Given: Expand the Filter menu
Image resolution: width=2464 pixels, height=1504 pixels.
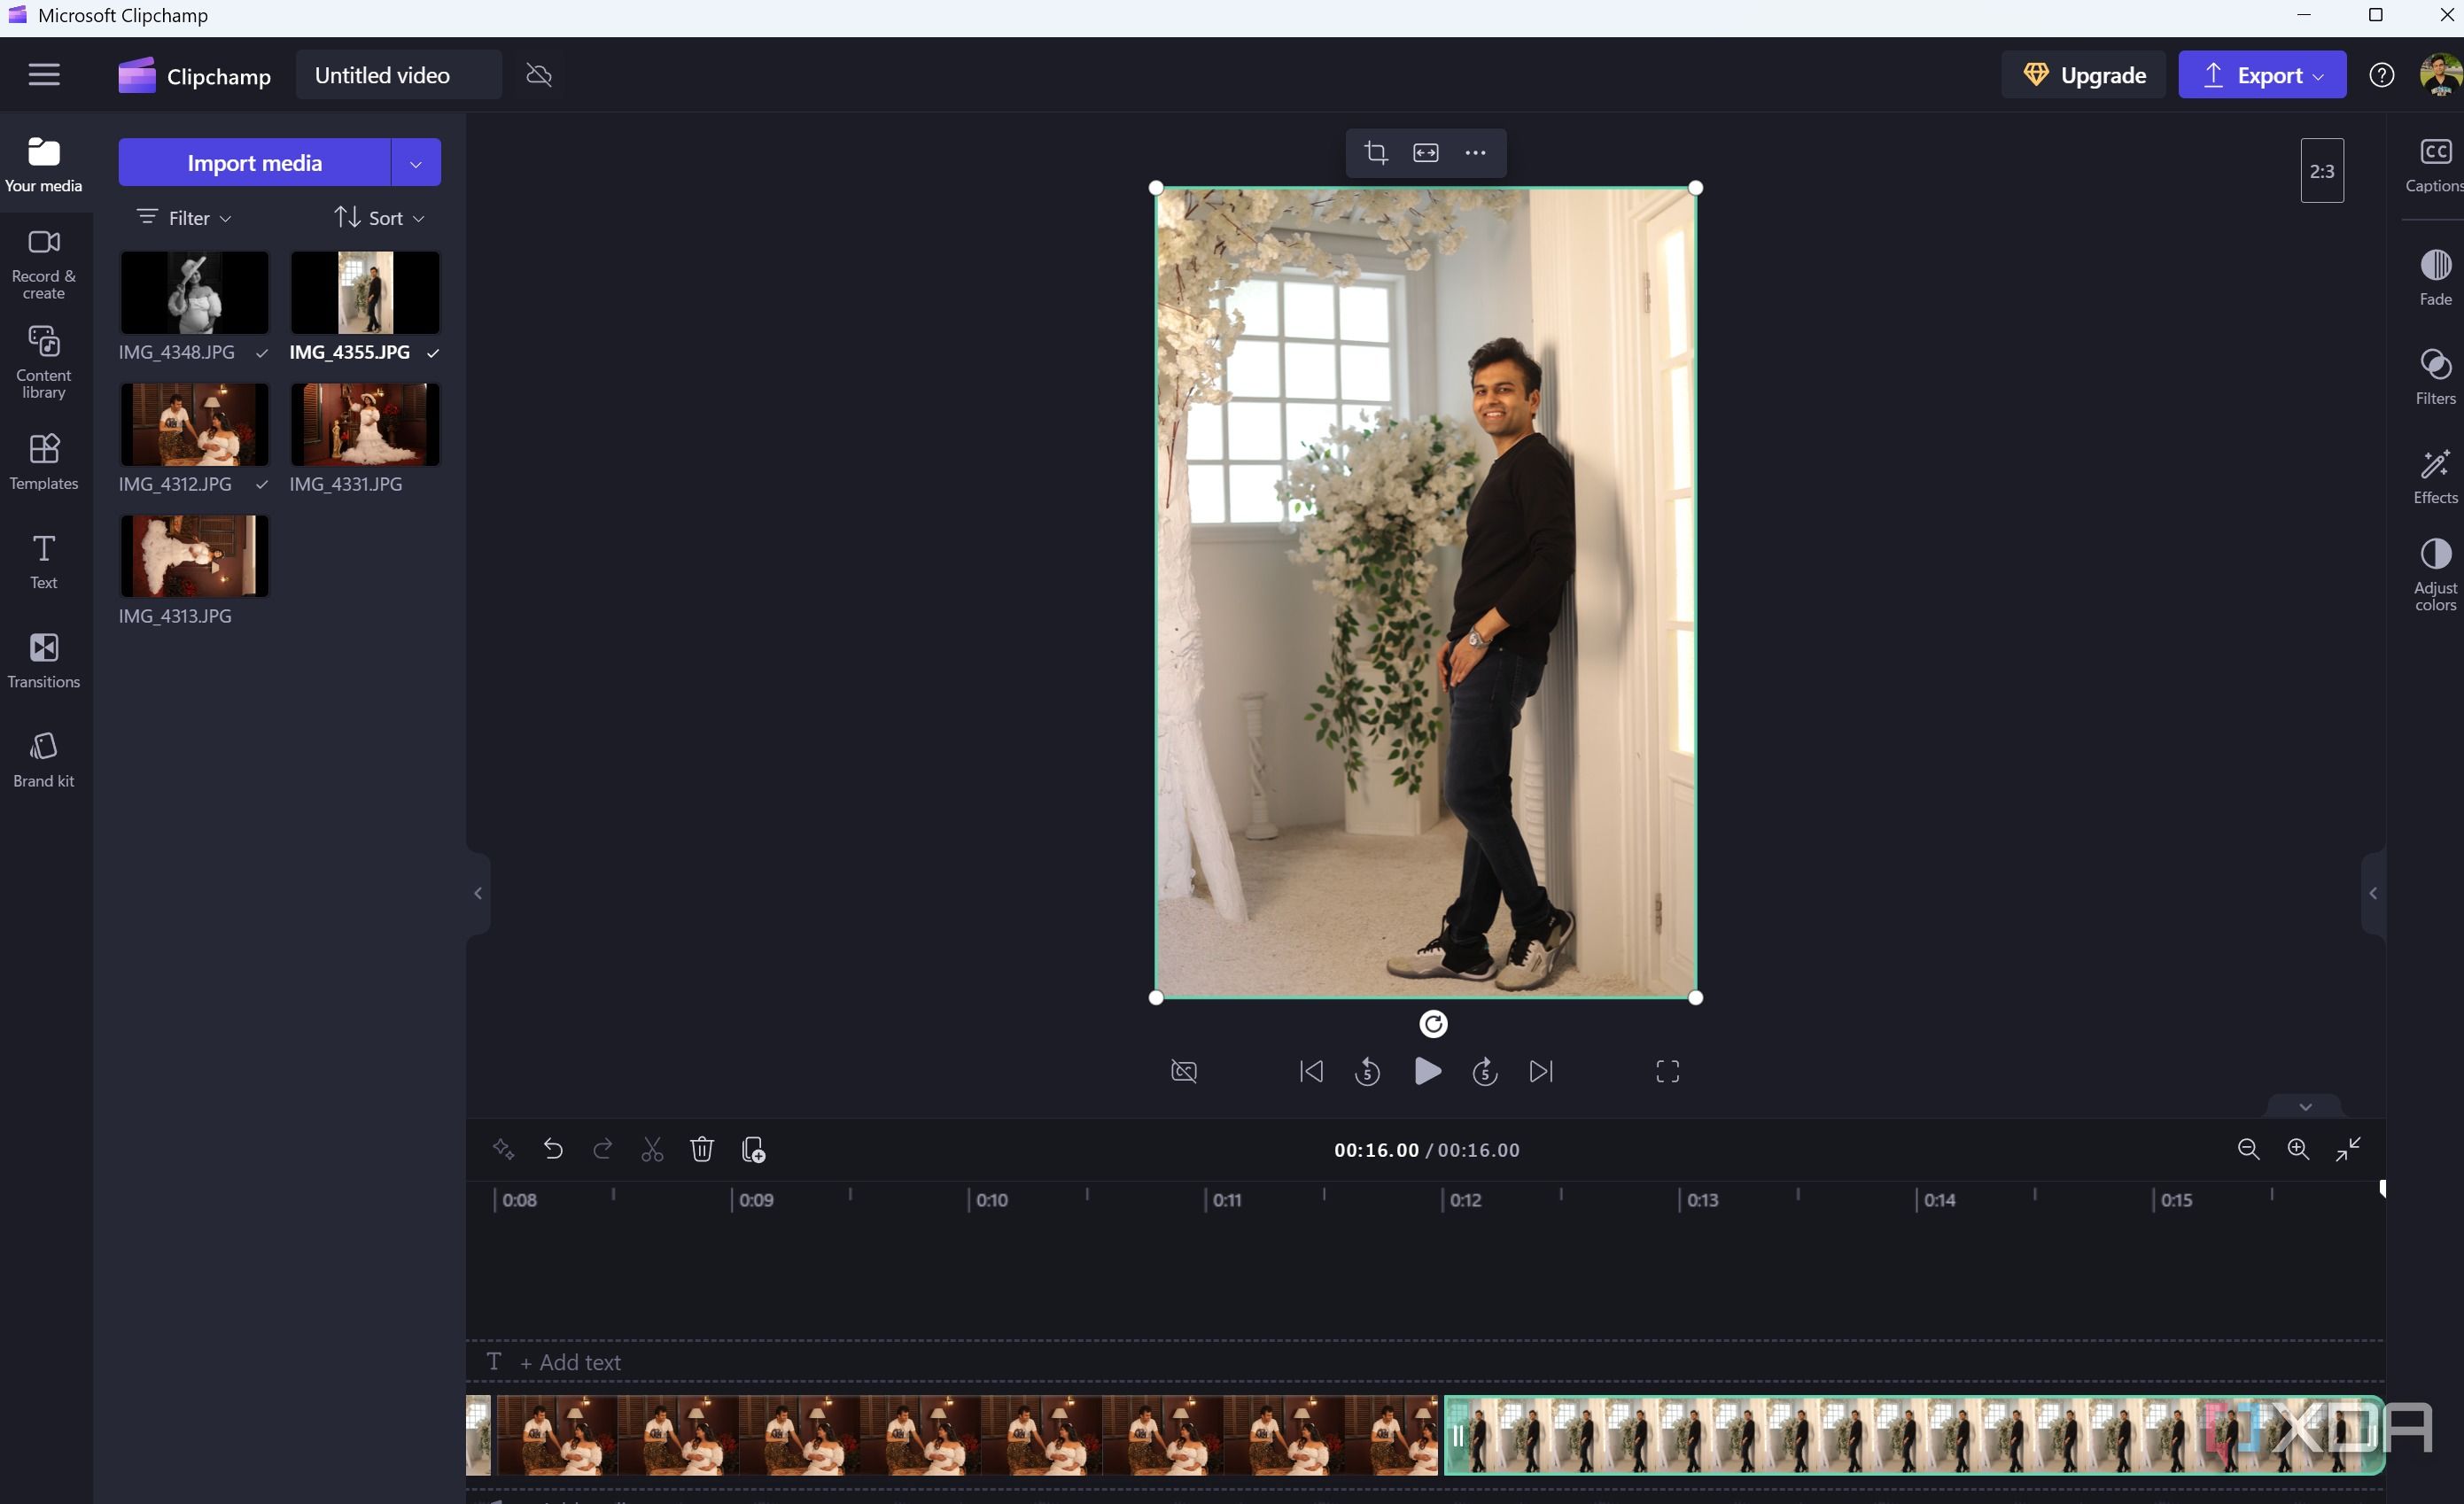Looking at the screenshot, I should [183, 217].
